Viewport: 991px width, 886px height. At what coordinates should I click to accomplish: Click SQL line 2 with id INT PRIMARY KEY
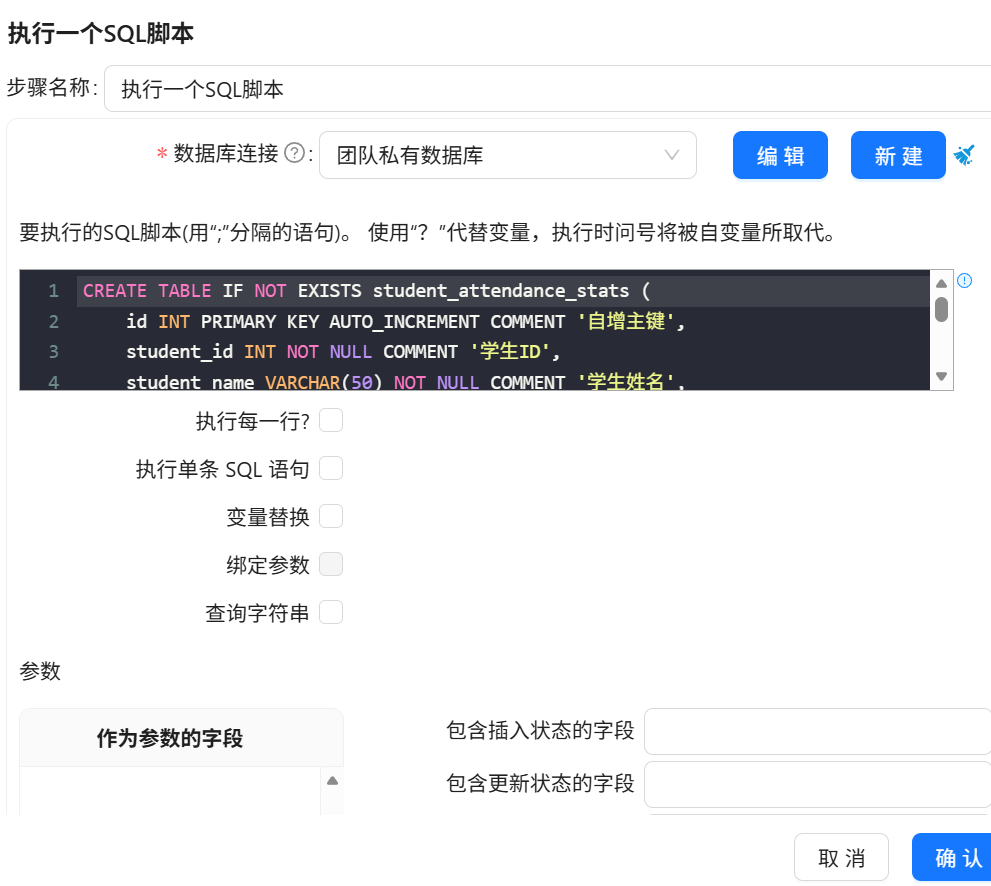tap(405, 321)
